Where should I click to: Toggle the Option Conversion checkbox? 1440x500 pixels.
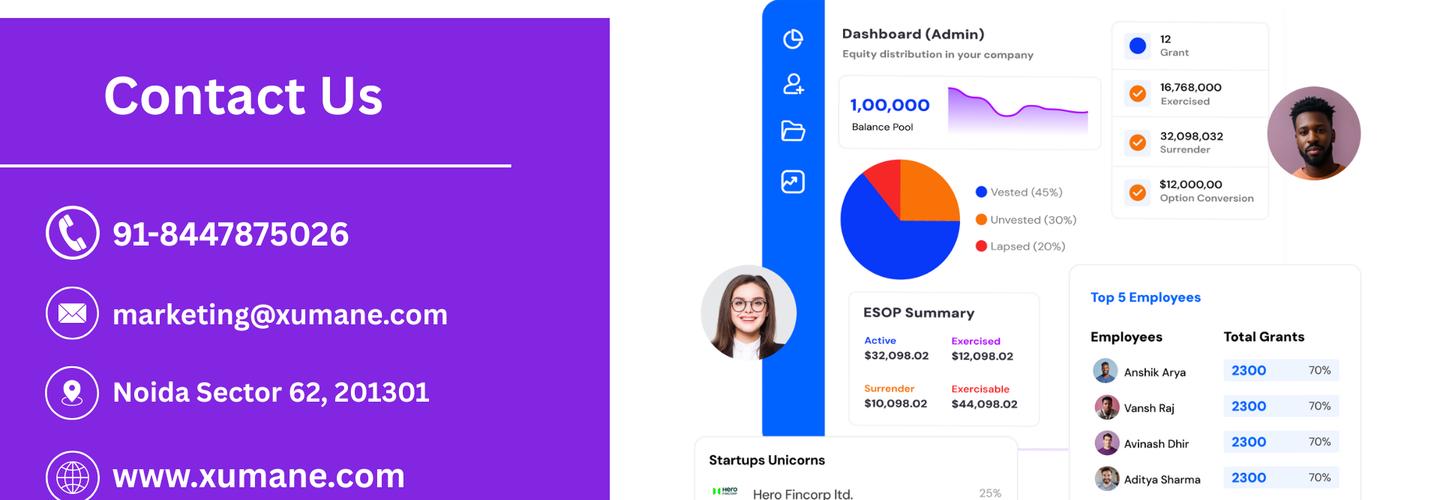1137,191
